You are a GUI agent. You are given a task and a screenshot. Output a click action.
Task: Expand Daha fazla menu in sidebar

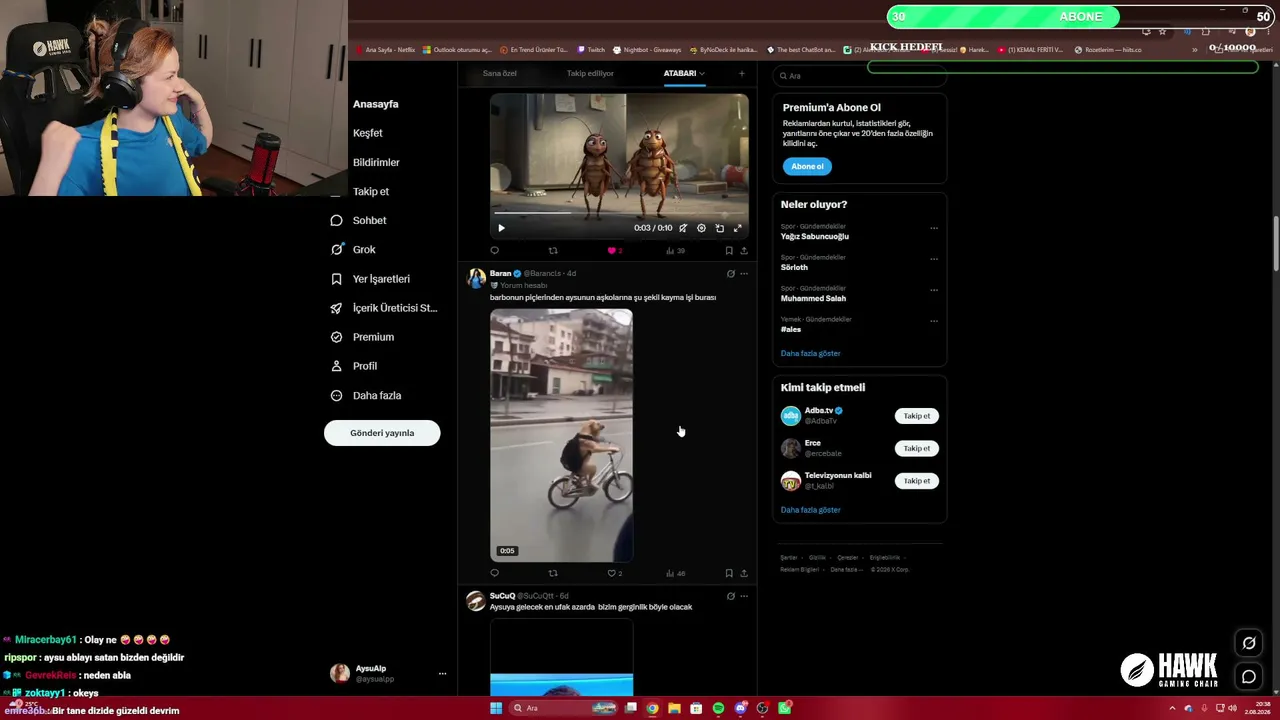tap(377, 395)
